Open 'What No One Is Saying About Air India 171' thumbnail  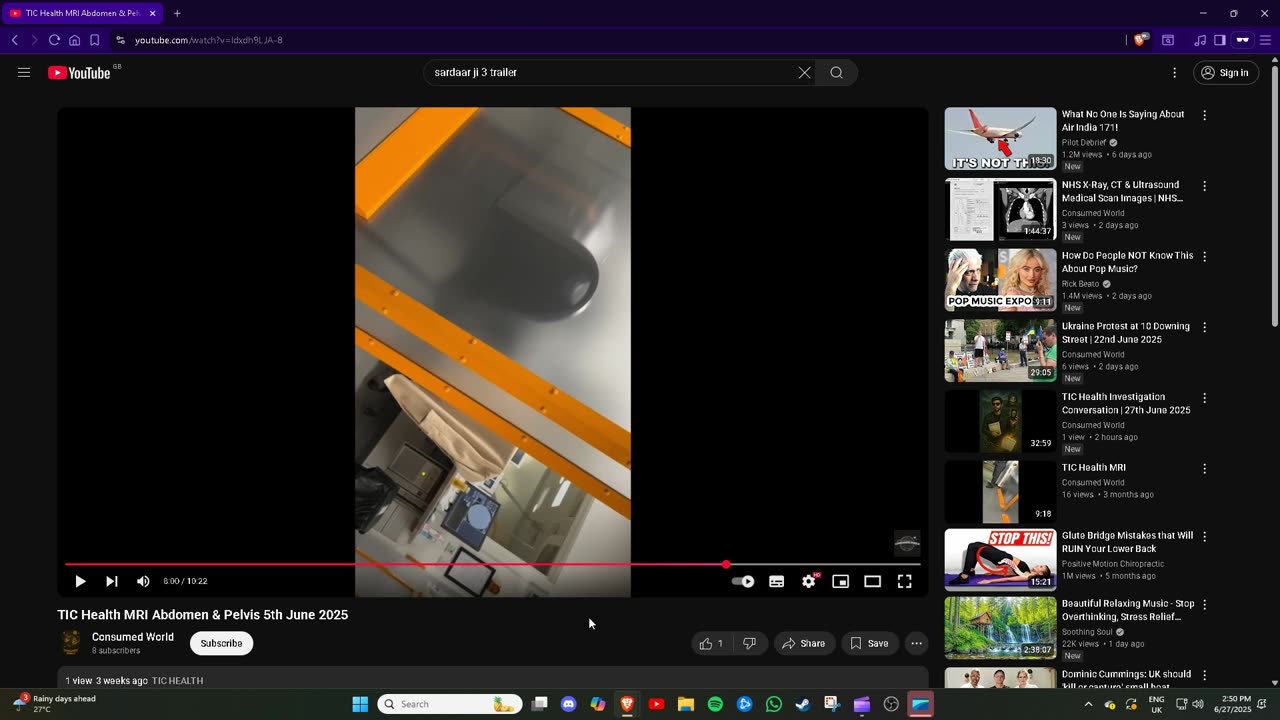click(1000, 138)
